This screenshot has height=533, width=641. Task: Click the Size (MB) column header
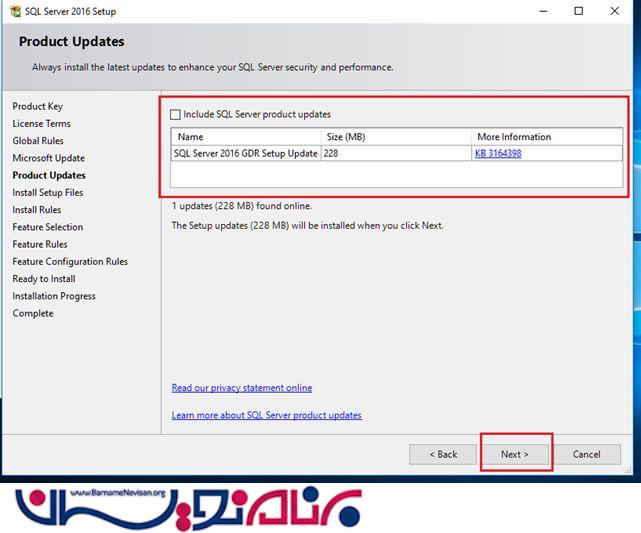click(x=396, y=137)
